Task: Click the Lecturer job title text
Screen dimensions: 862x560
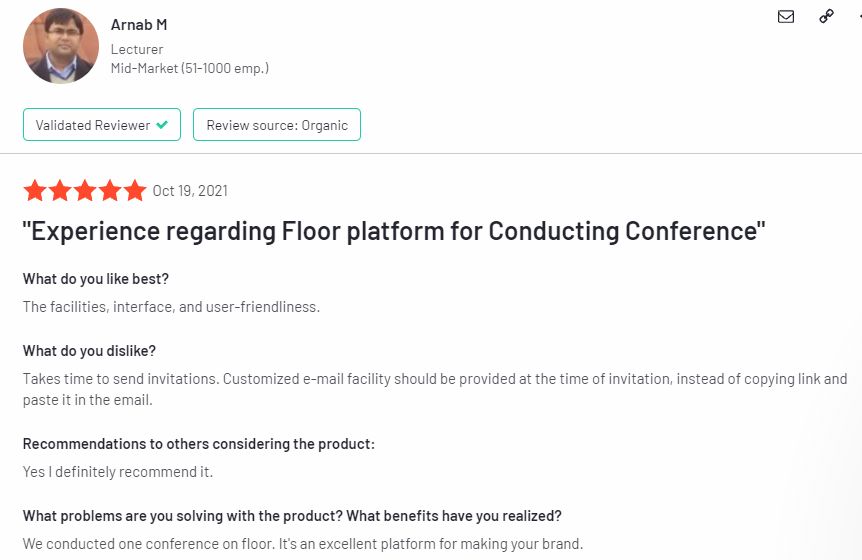Action: [137, 49]
